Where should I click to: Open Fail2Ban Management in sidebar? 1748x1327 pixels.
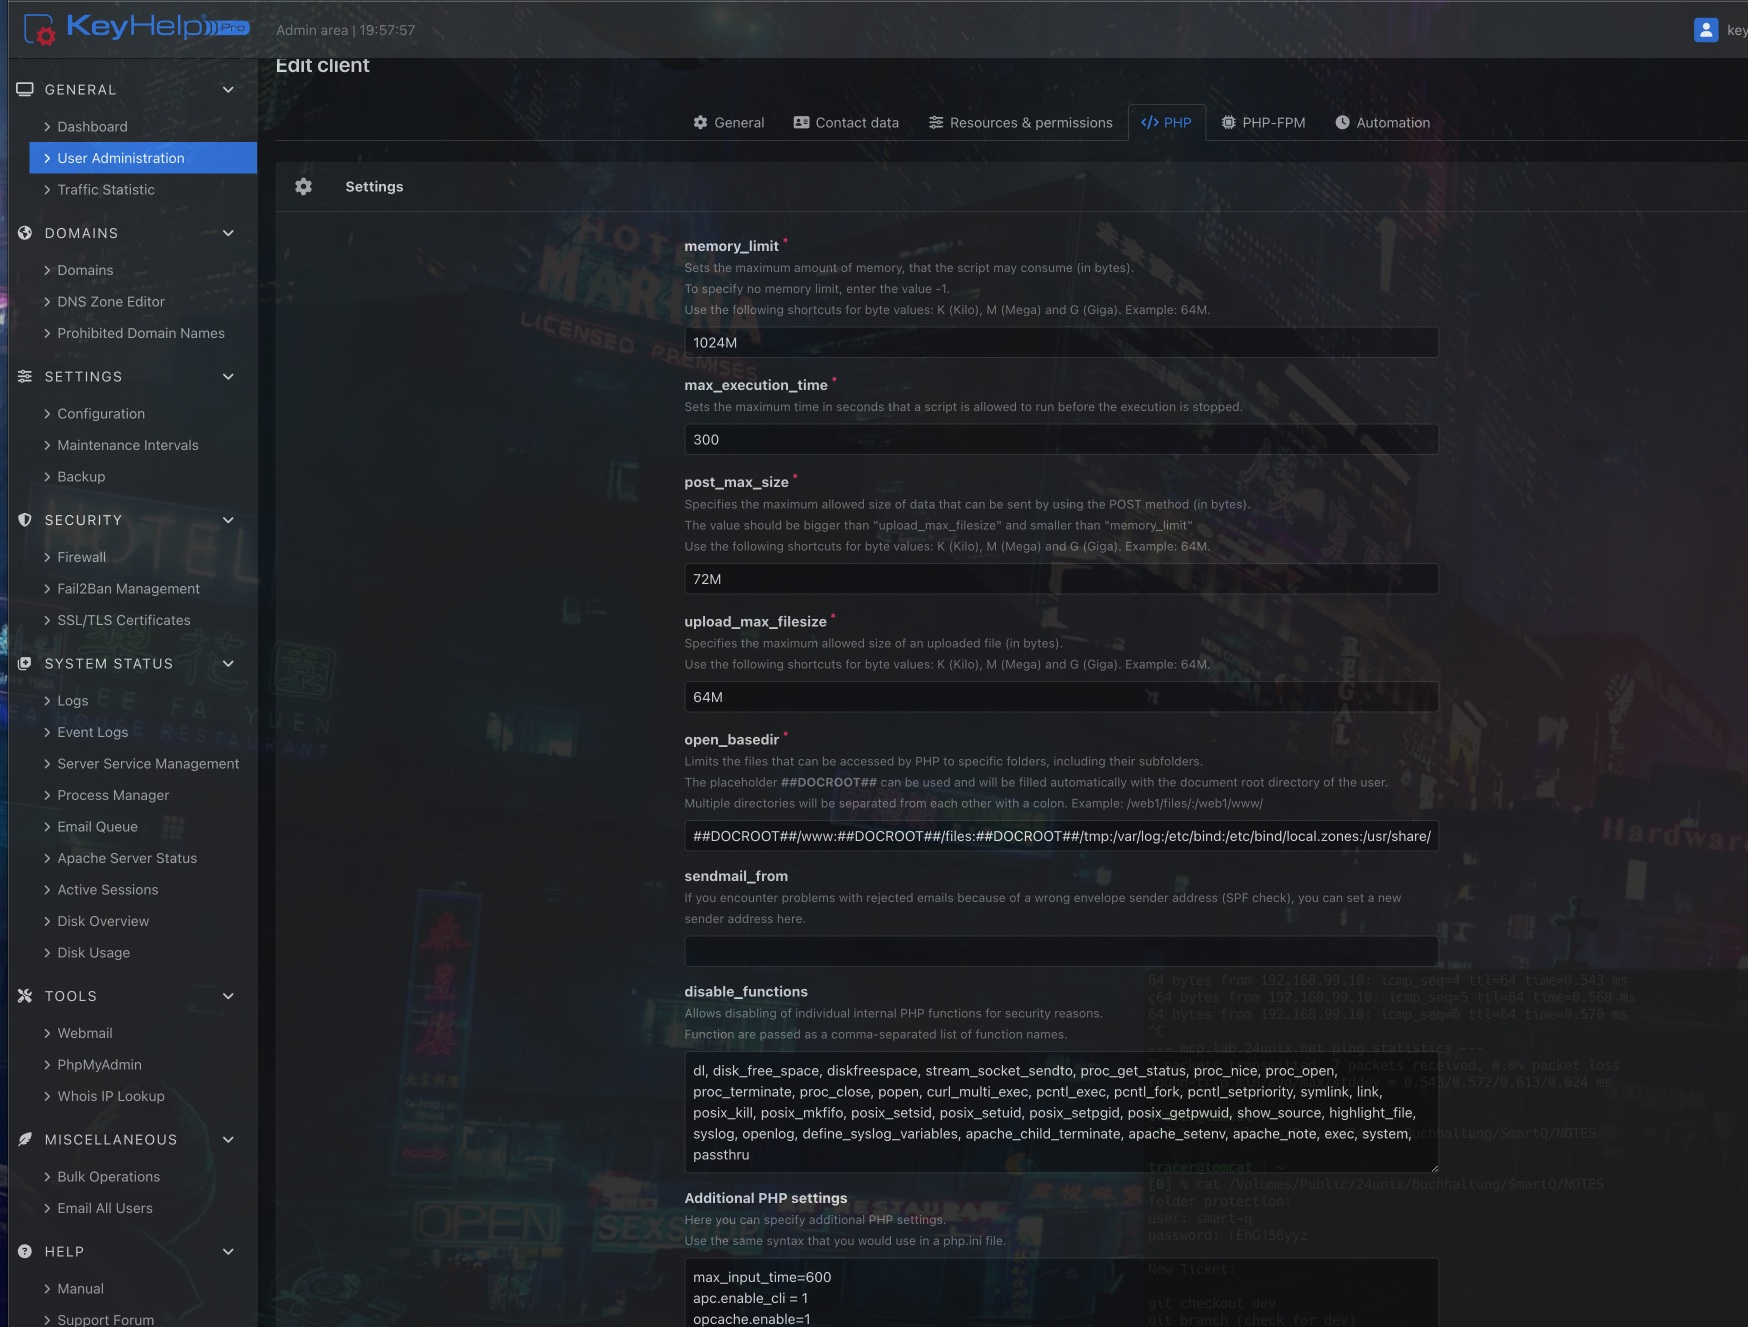(x=128, y=589)
